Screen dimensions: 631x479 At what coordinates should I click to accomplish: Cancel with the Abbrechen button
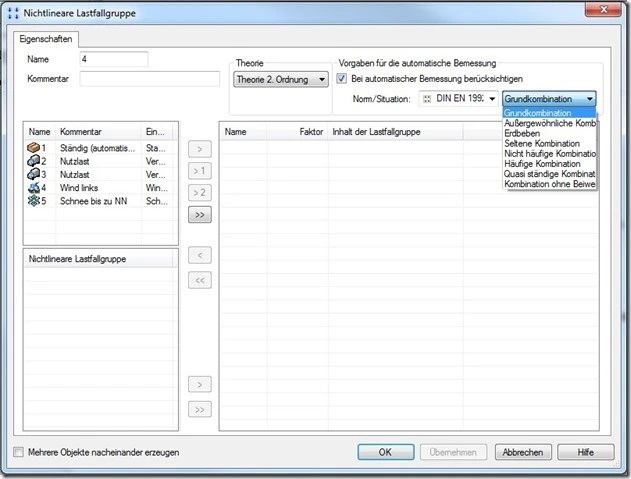point(523,452)
